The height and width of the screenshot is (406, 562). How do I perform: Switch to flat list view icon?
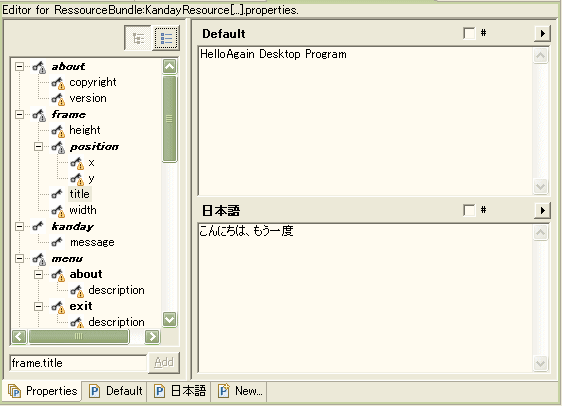coord(166,38)
